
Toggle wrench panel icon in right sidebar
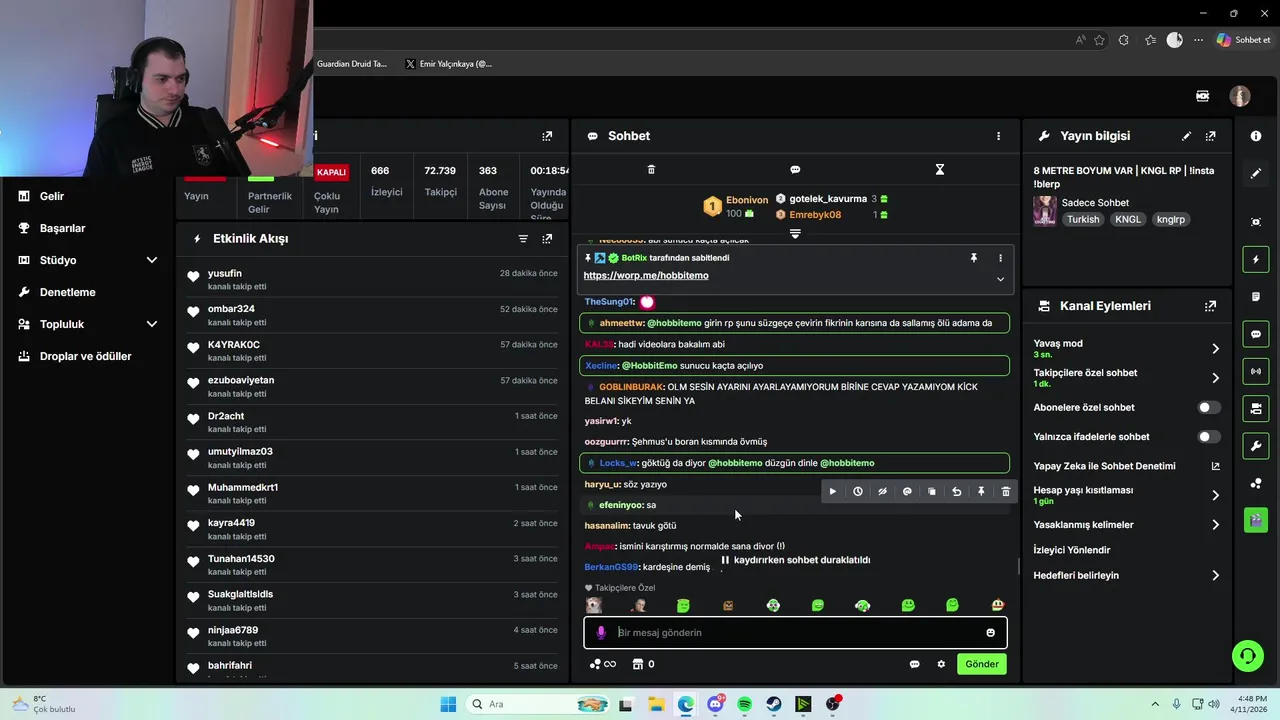click(x=1256, y=445)
